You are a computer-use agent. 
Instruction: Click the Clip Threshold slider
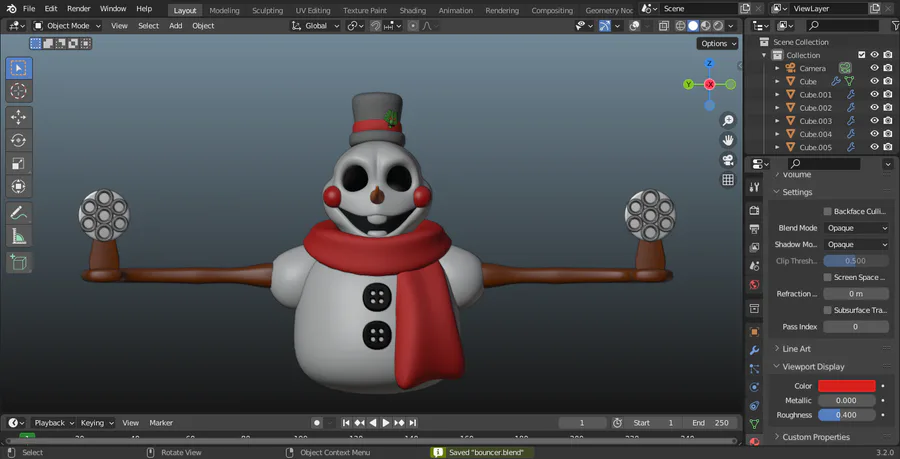[x=856, y=261]
